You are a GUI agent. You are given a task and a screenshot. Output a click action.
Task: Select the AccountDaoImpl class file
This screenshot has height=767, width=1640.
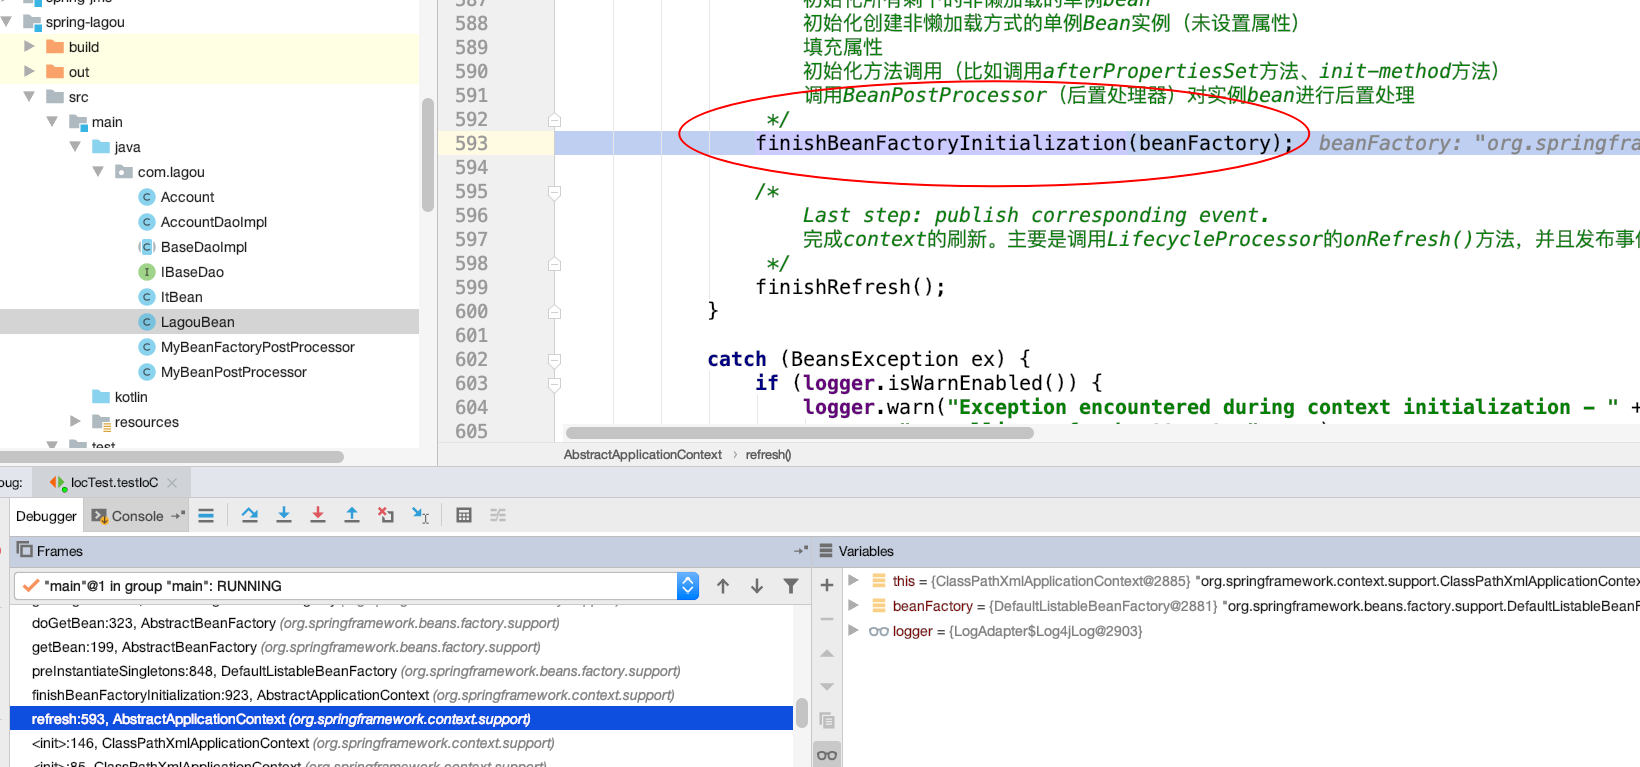pyautogui.click(x=214, y=222)
